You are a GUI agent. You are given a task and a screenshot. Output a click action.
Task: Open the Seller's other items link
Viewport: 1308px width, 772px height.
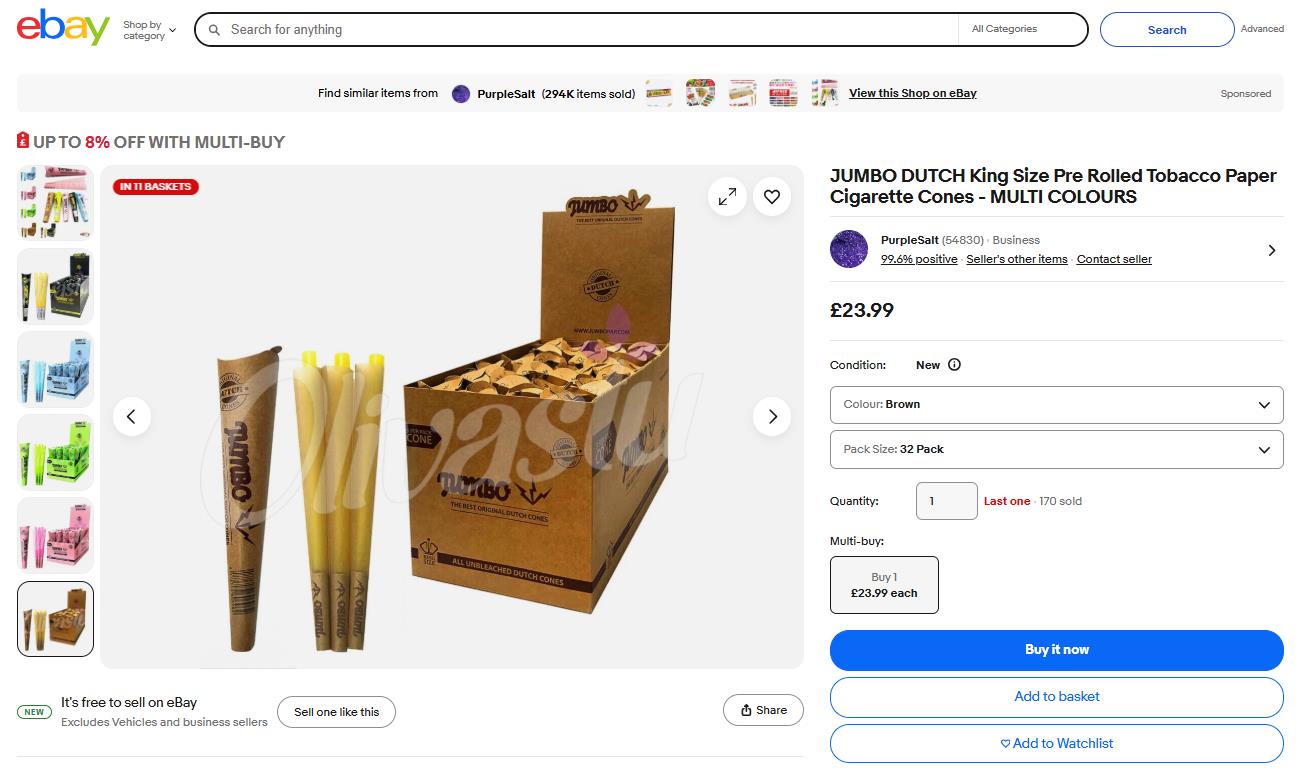(1017, 259)
